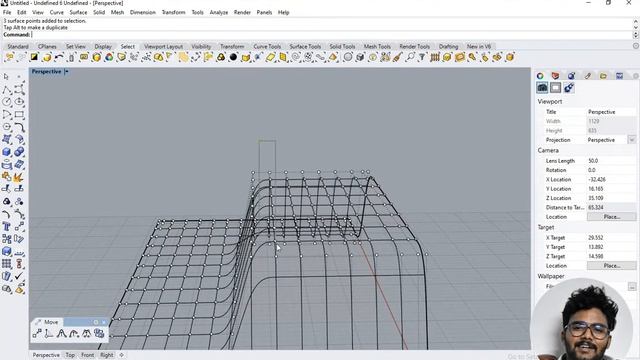
Task: Select the Circle tool in left sidebar
Action: click(7, 102)
